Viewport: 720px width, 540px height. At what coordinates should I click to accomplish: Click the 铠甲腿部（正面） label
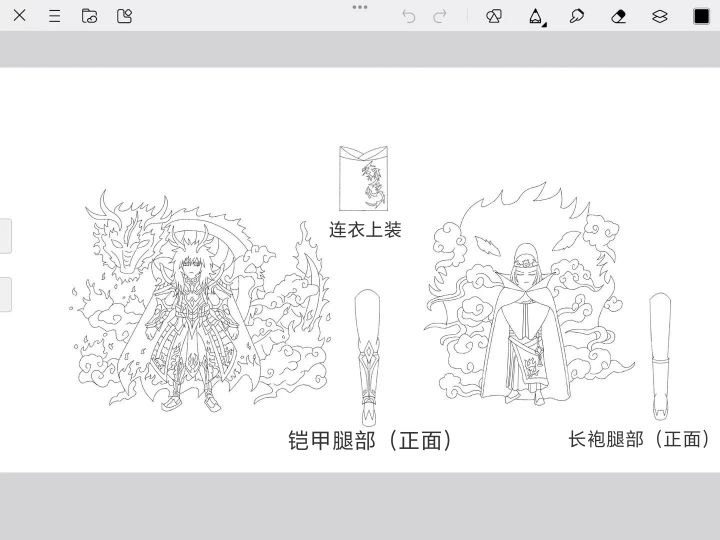tap(370, 440)
